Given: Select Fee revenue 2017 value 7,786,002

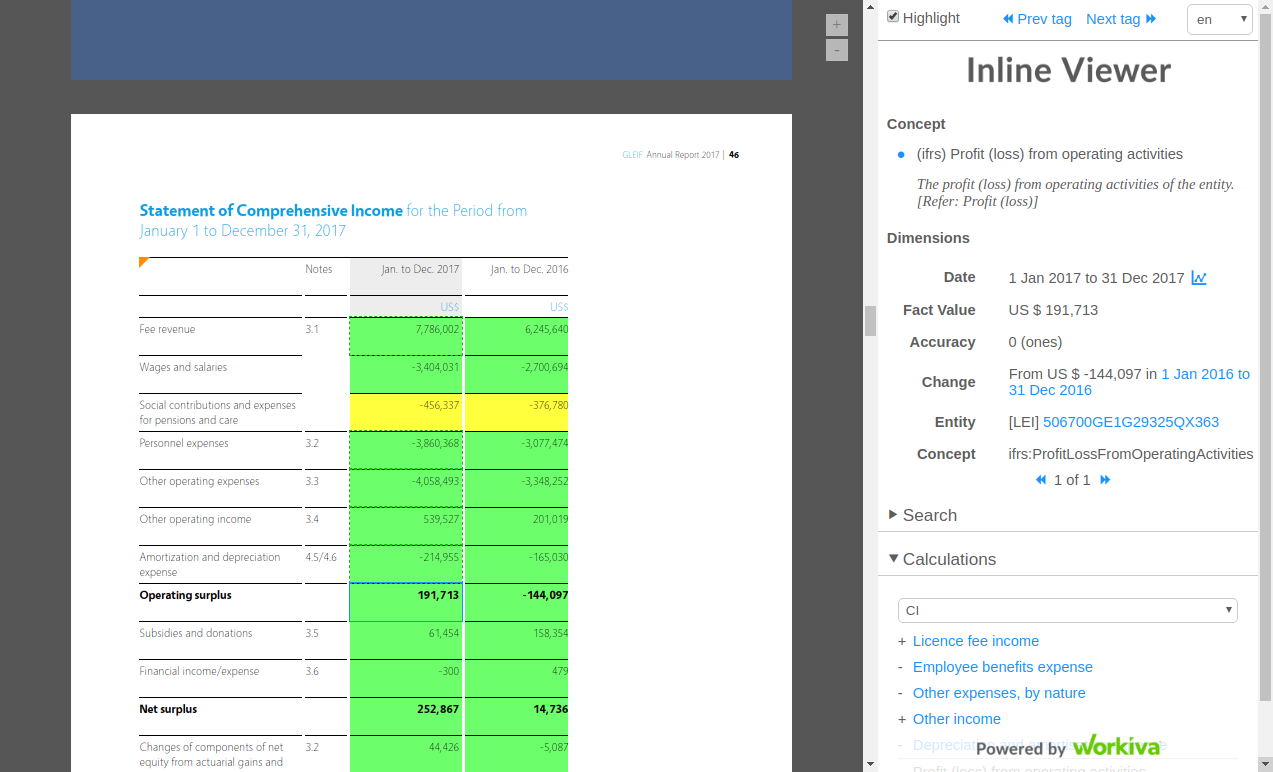Looking at the screenshot, I should click(406, 337).
